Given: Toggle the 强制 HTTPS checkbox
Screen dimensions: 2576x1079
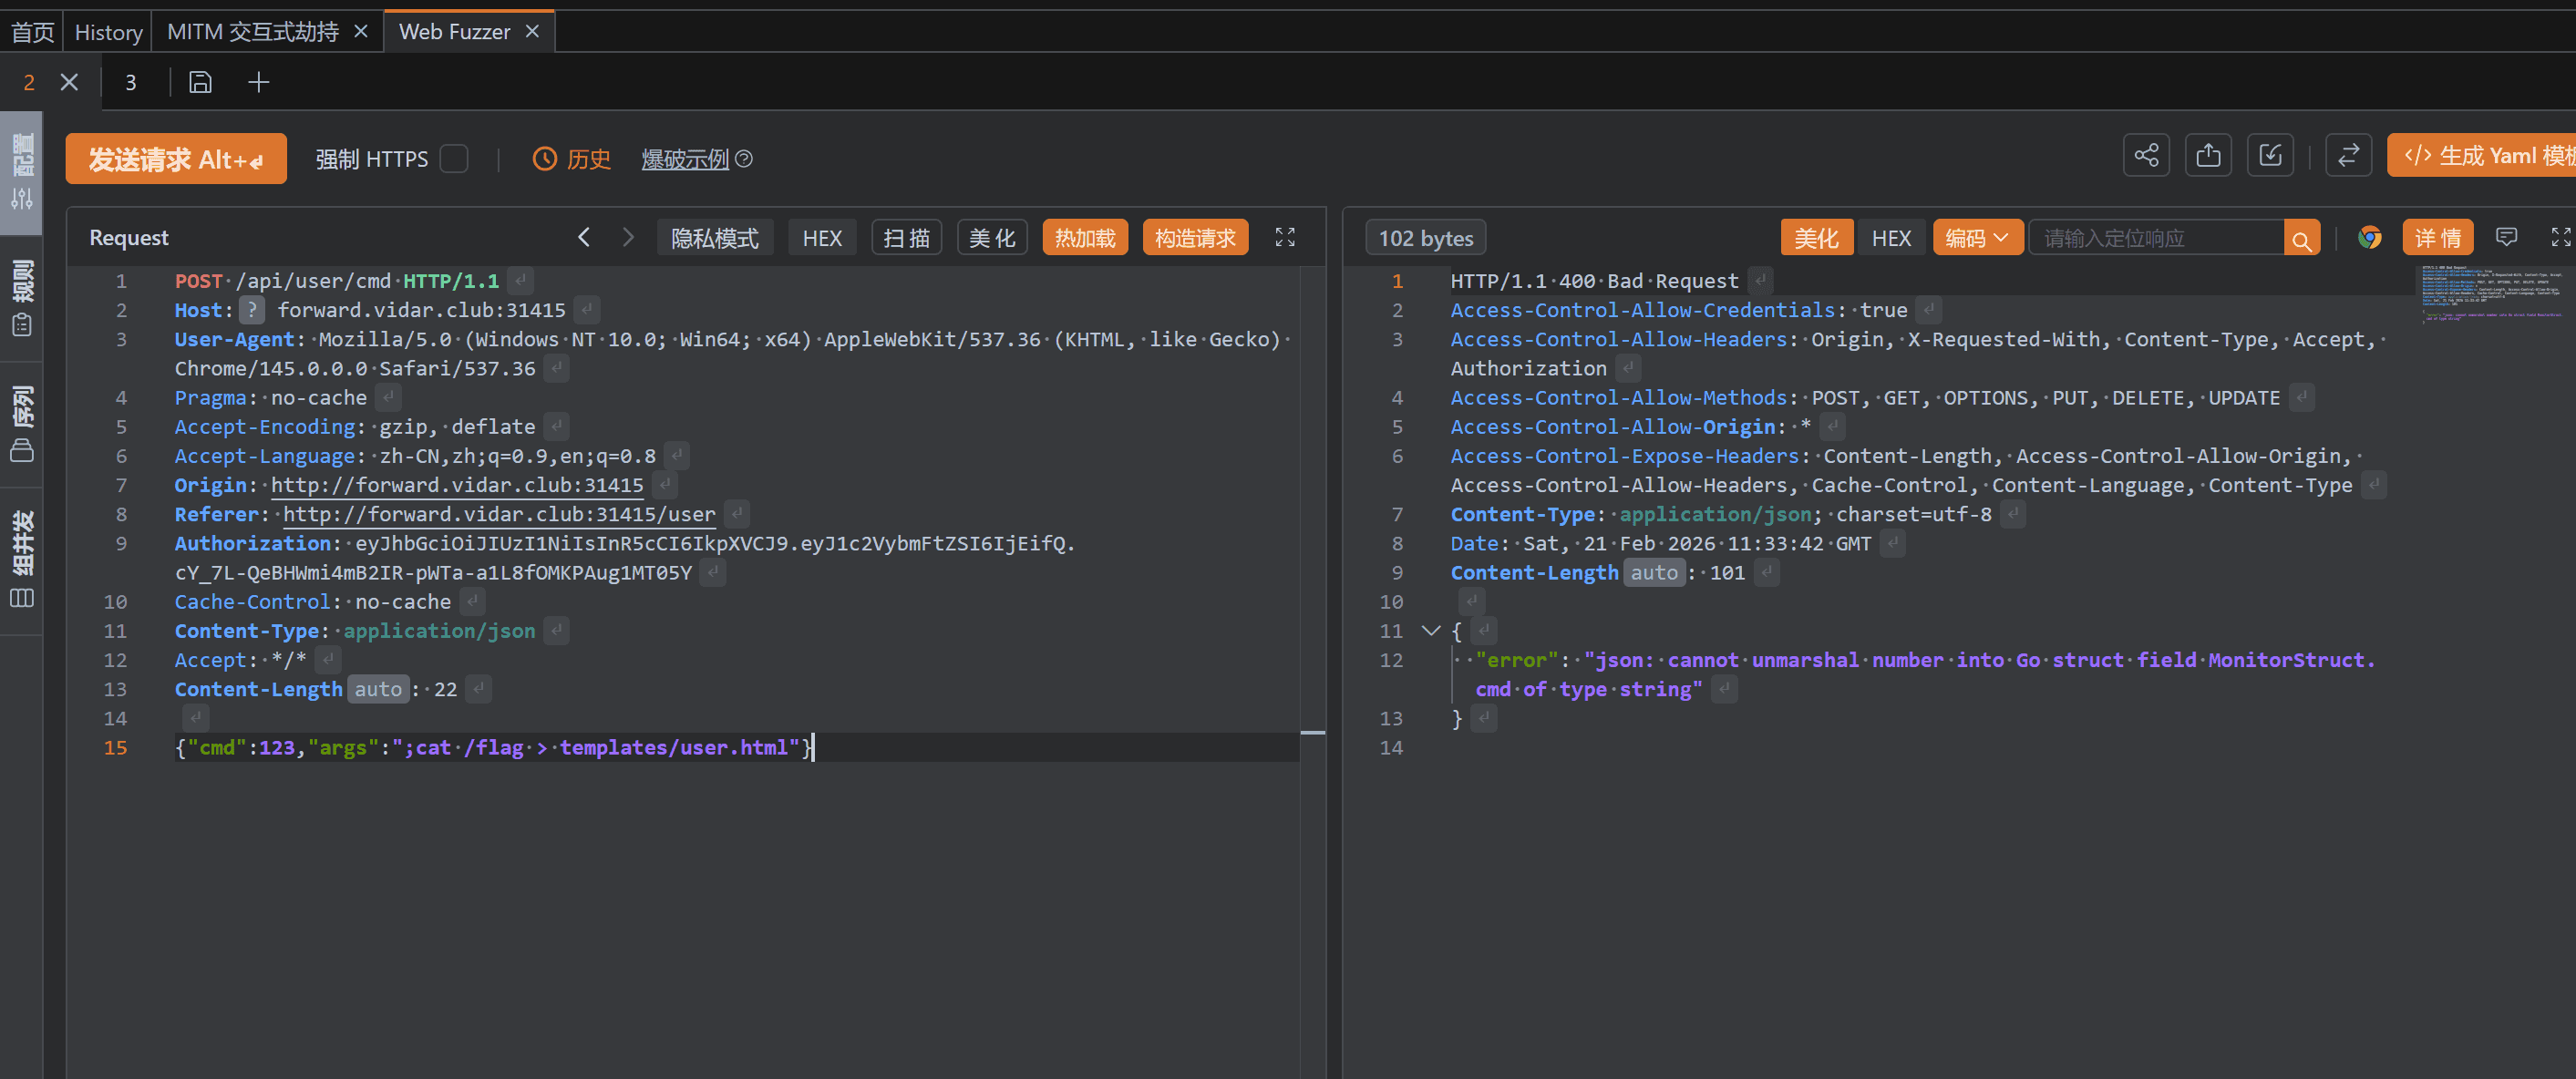Looking at the screenshot, I should tap(455, 159).
